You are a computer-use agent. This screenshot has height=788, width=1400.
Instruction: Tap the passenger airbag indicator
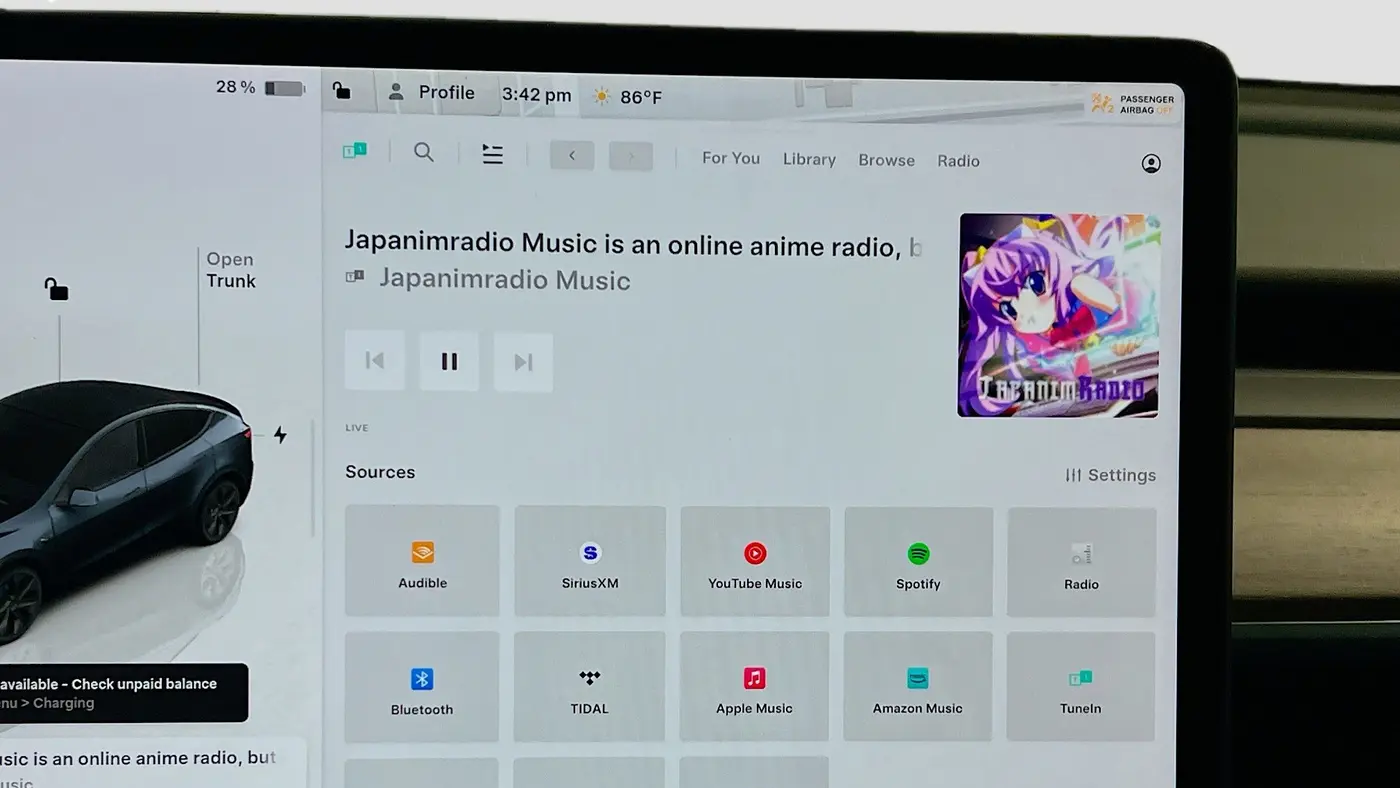(x=1132, y=104)
